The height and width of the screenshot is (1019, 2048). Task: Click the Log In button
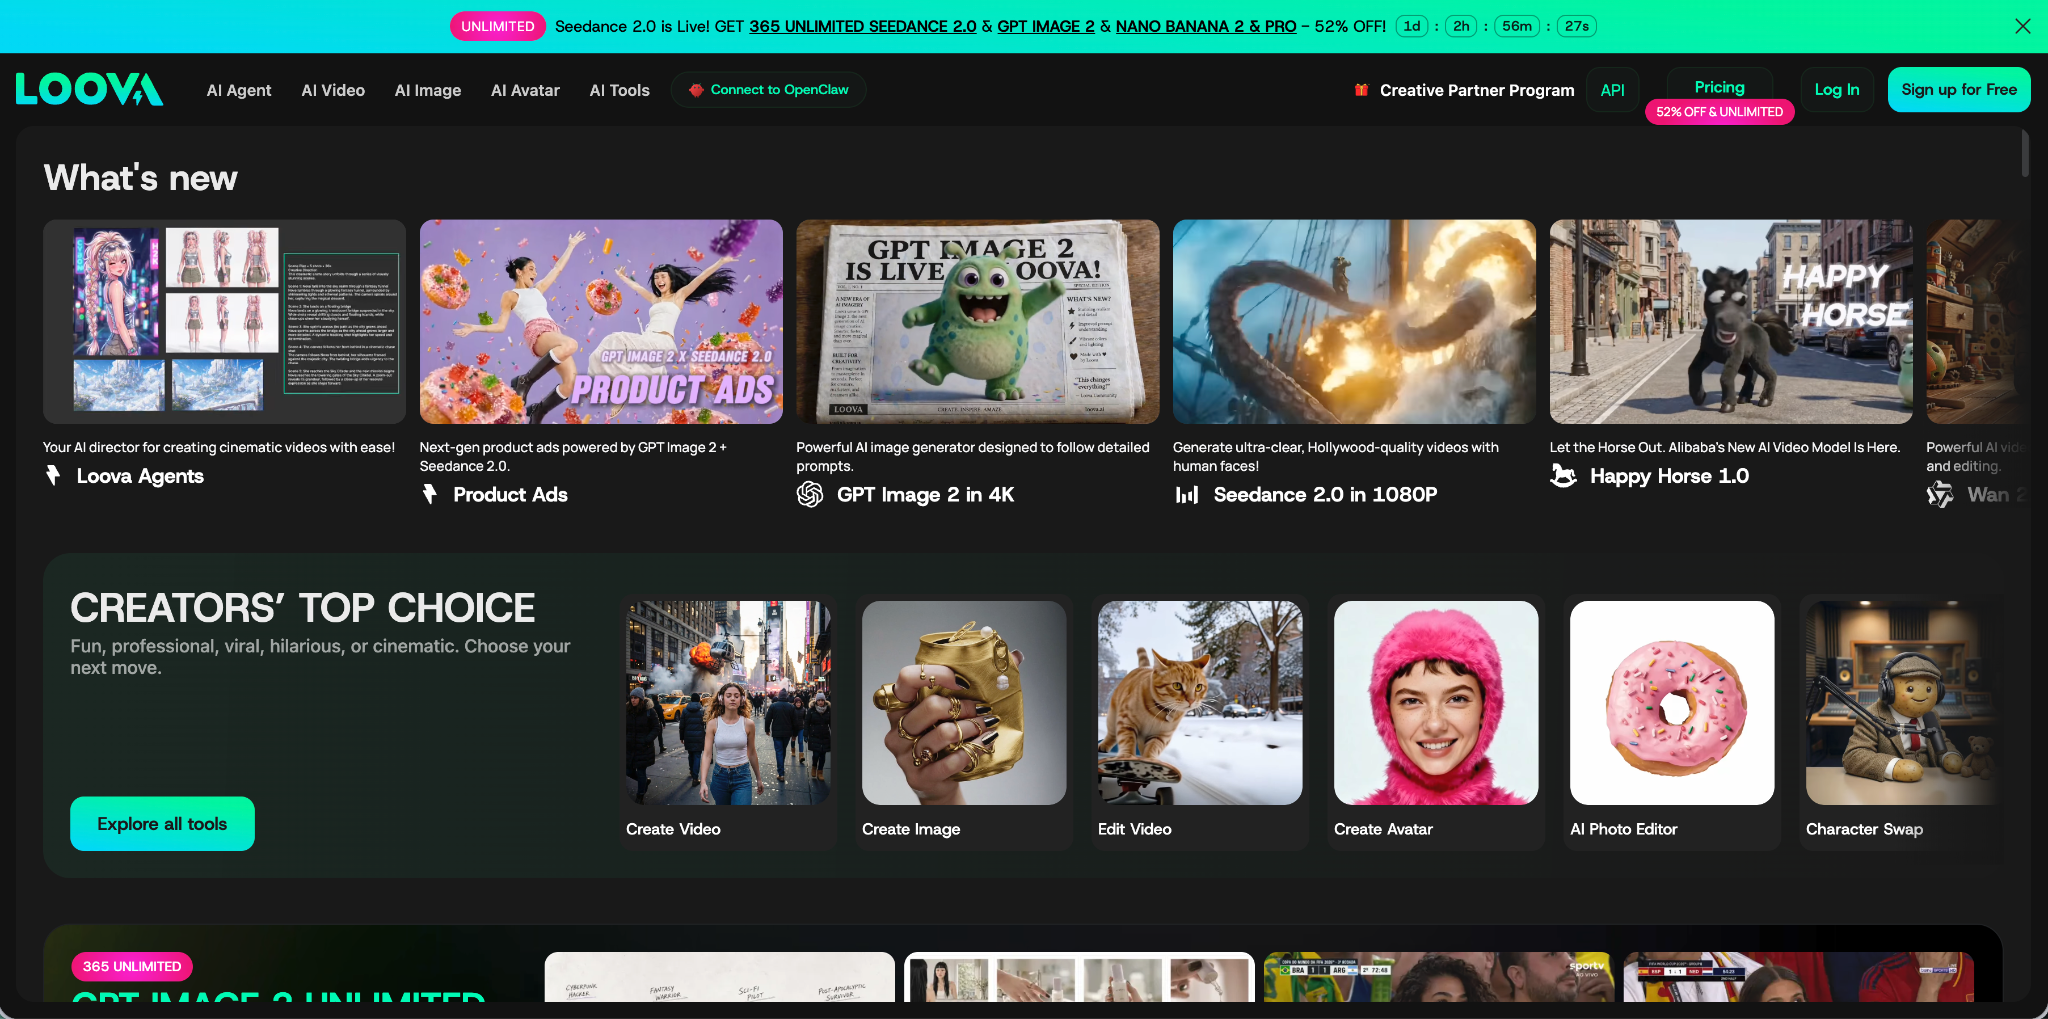[x=1837, y=90]
